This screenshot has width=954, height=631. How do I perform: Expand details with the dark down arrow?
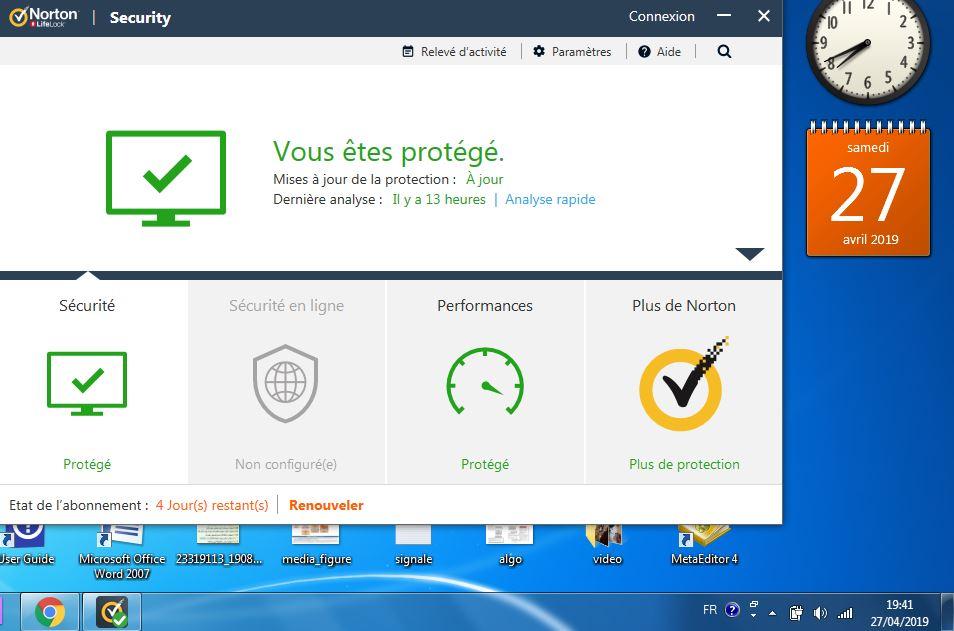click(750, 254)
